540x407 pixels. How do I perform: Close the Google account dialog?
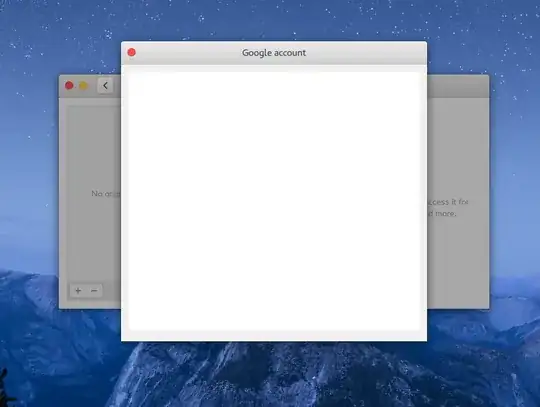132,52
